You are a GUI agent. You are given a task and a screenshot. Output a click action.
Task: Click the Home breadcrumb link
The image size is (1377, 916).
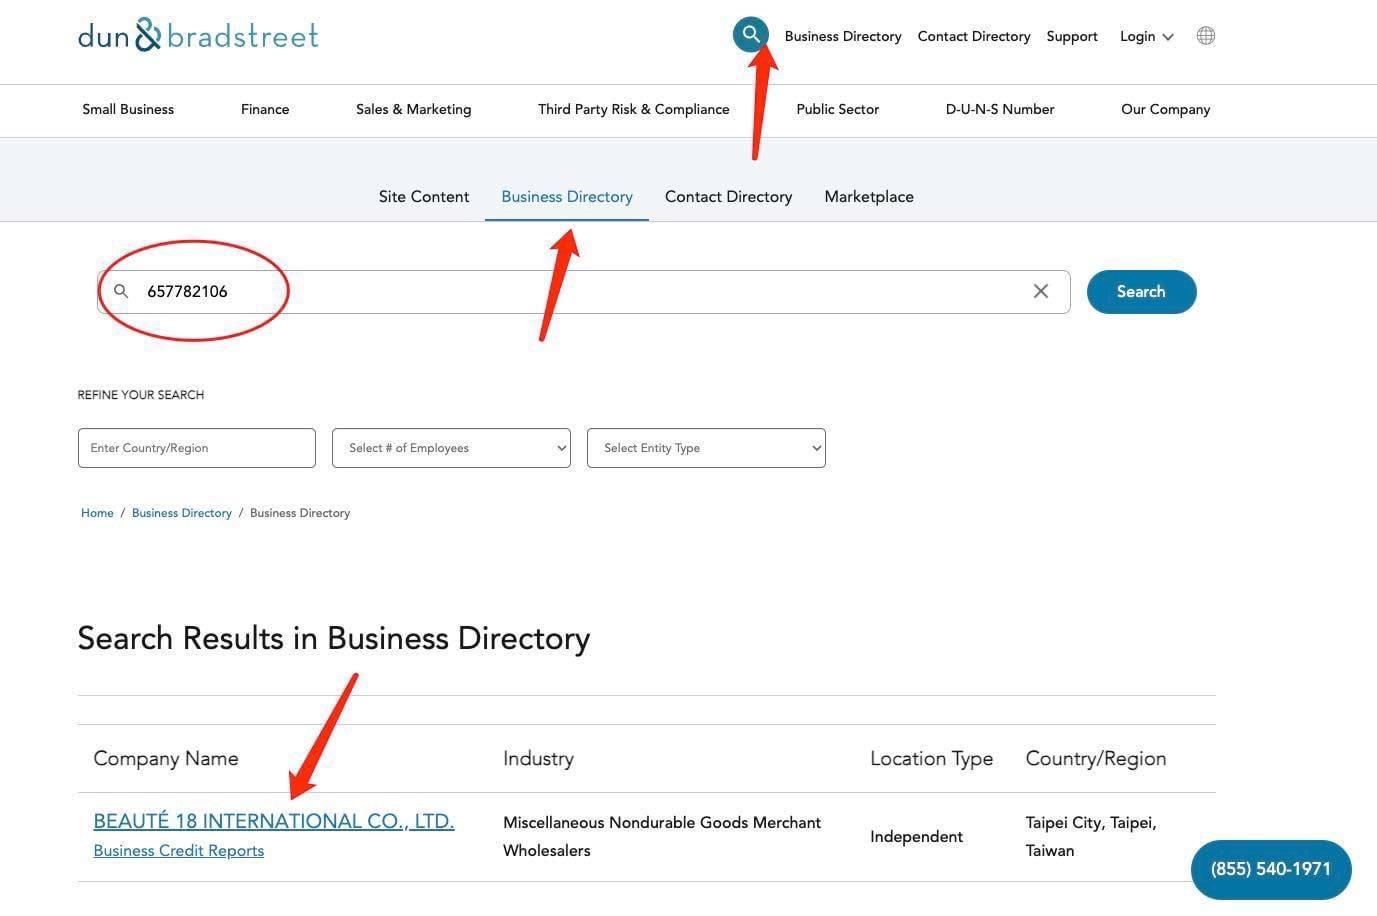[x=97, y=513]
